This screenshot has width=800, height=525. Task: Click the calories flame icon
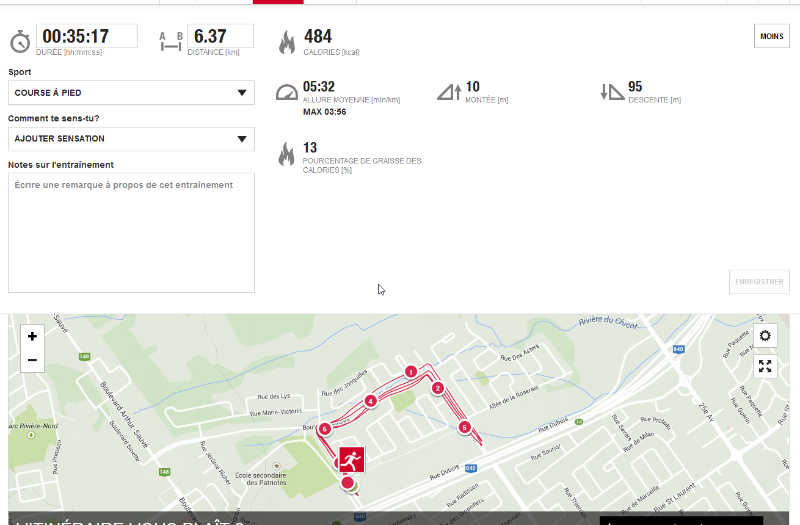tap(287, 42)
